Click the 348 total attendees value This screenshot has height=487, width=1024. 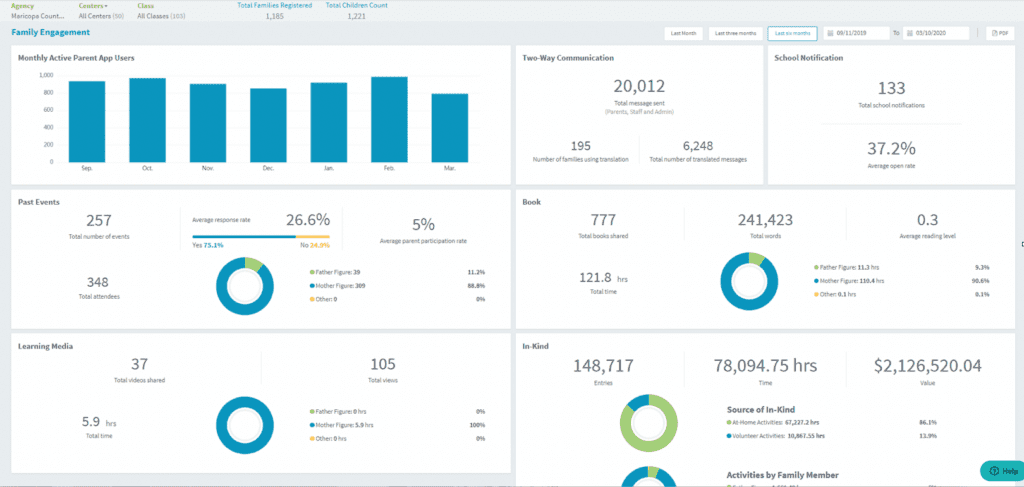[x=98, y=282]
